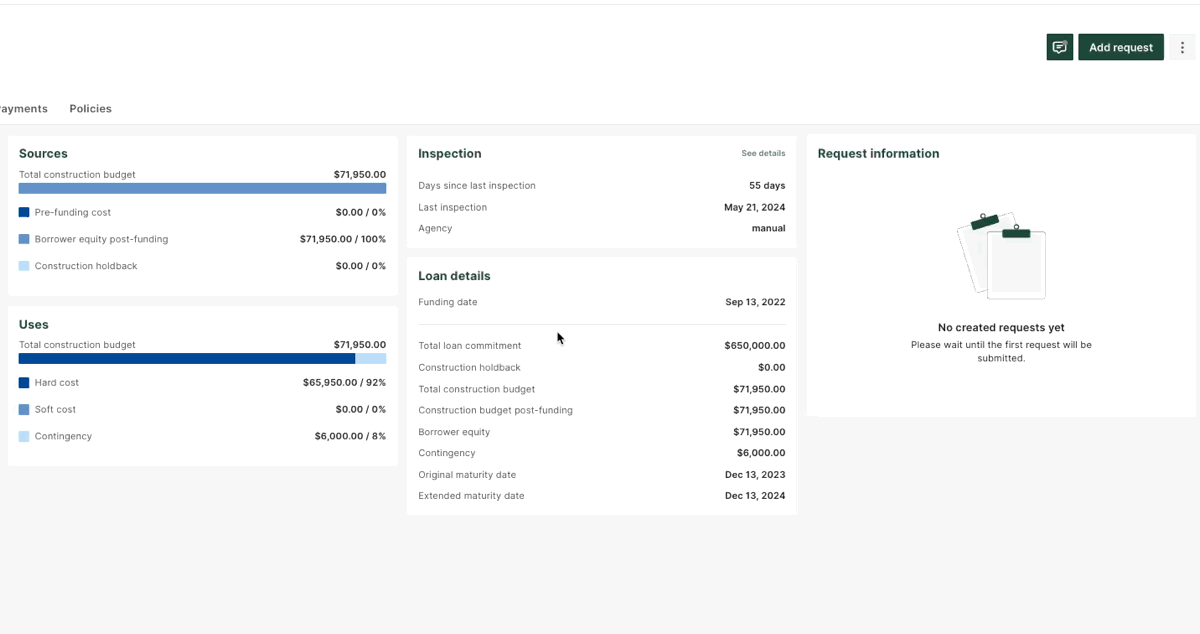Click the Soft cost legend square

[24, 409]
